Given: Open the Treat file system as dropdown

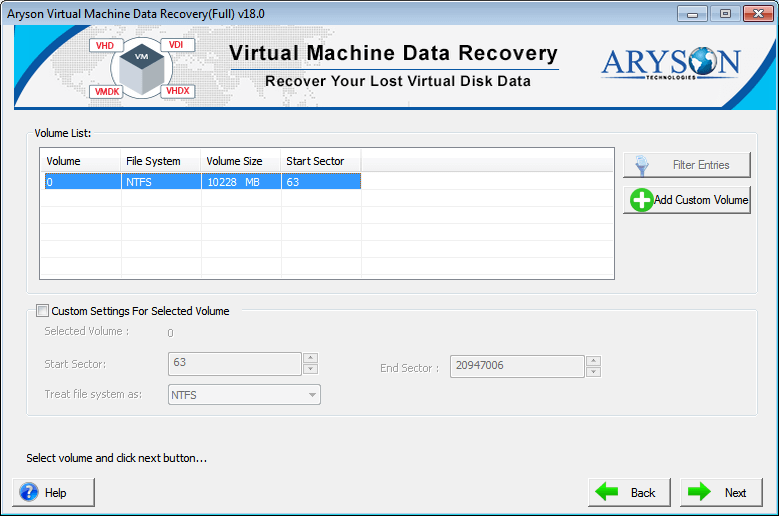Looking at the screenshot, I should point(244,395).
